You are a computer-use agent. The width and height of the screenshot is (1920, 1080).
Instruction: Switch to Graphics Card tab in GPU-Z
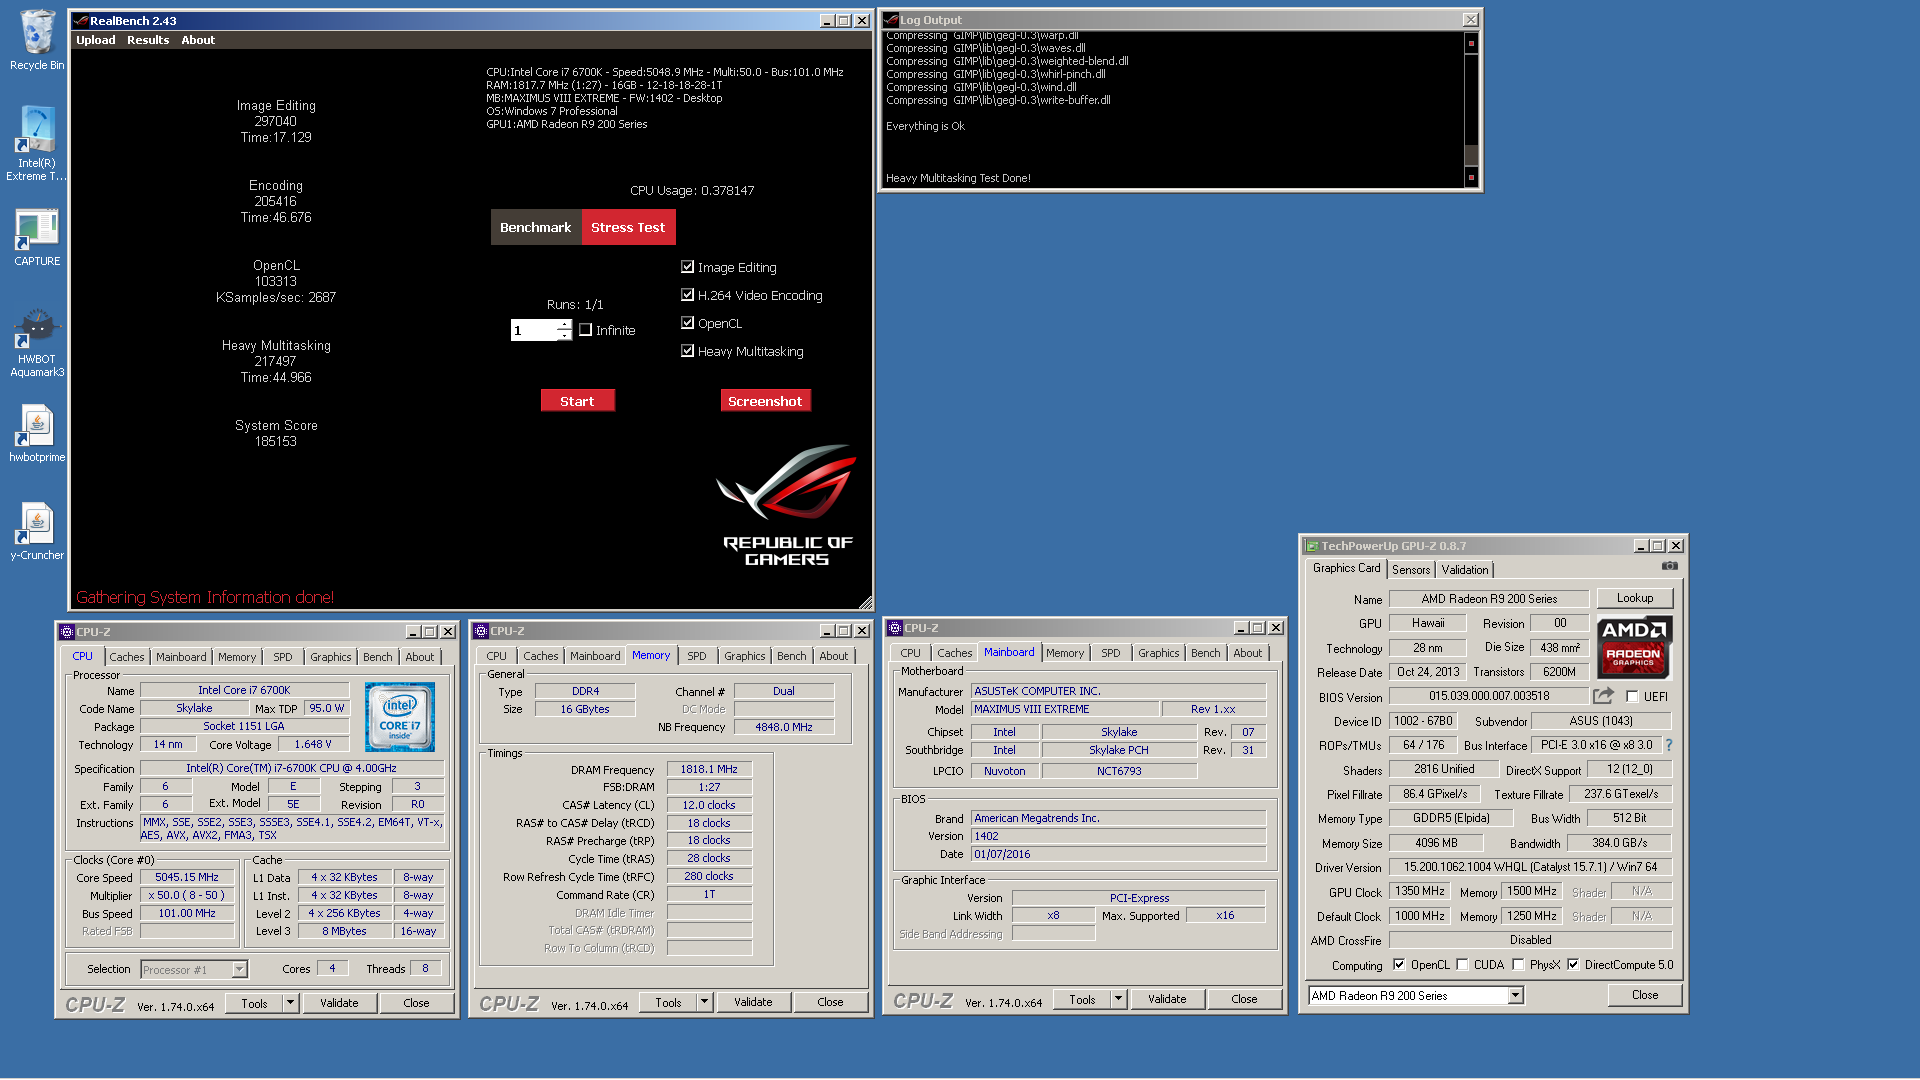(x=1346, y=568)
